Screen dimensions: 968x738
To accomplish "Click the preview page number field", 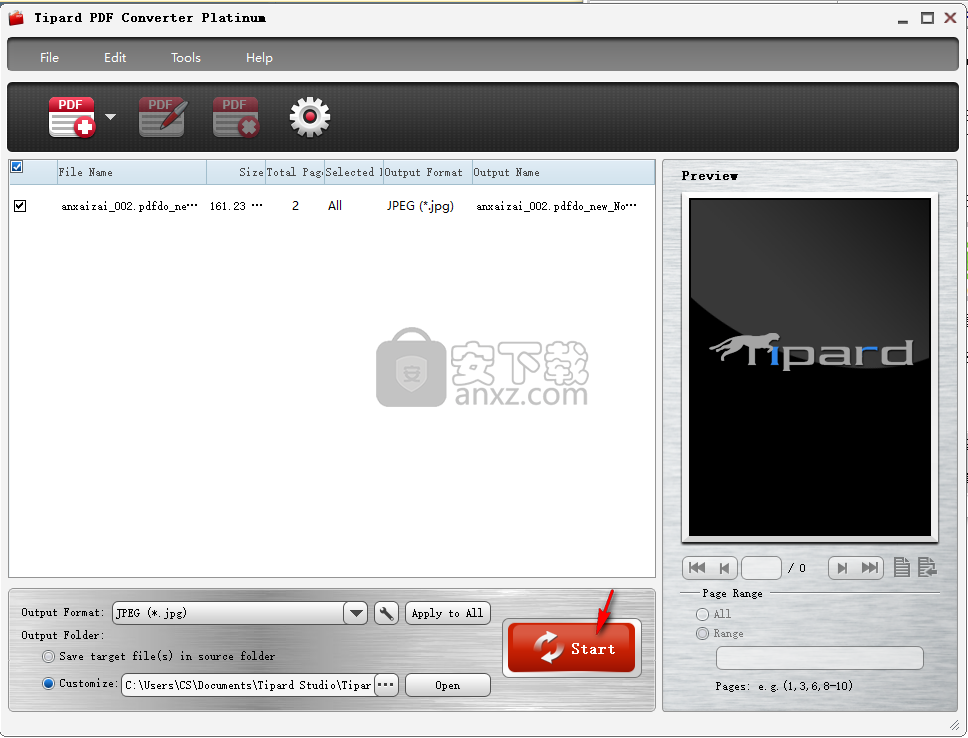I will pos(761,568).
